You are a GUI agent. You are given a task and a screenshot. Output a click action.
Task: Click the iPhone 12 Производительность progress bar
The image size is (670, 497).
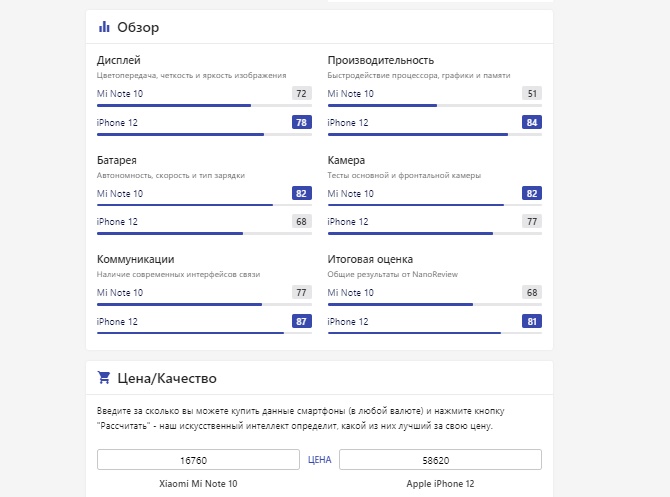[x=435, y=135]
